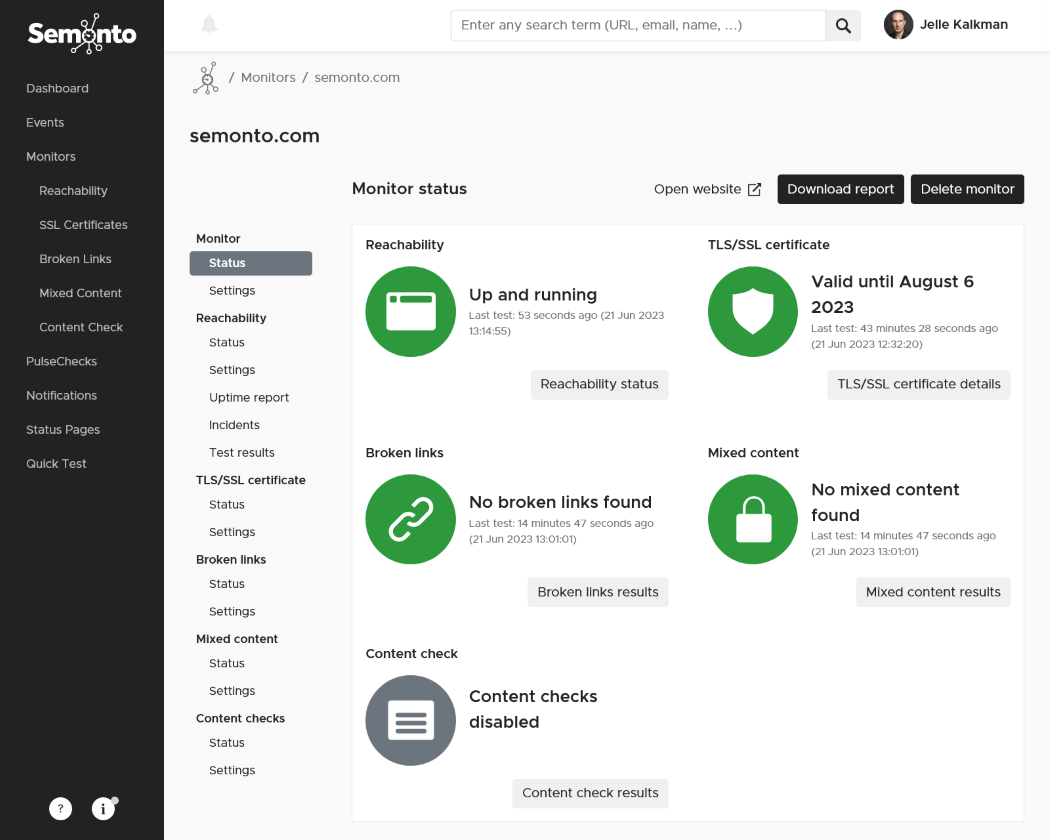Open Status Pages in the sidebar

[63, 430]
